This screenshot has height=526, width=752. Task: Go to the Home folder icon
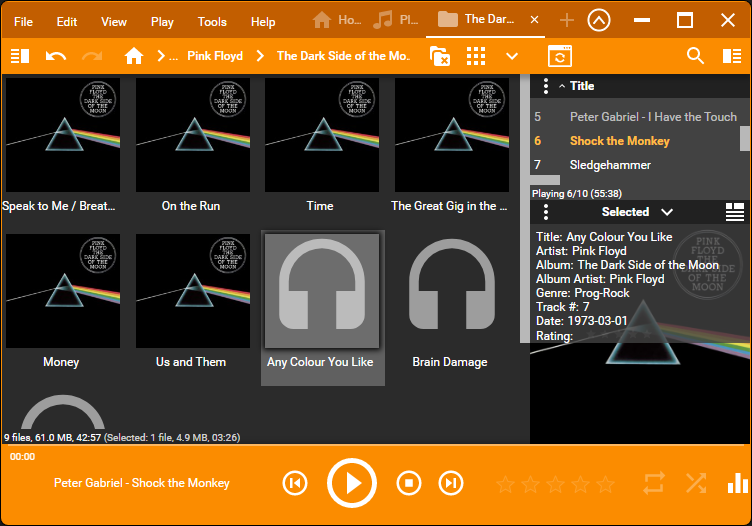134,56
